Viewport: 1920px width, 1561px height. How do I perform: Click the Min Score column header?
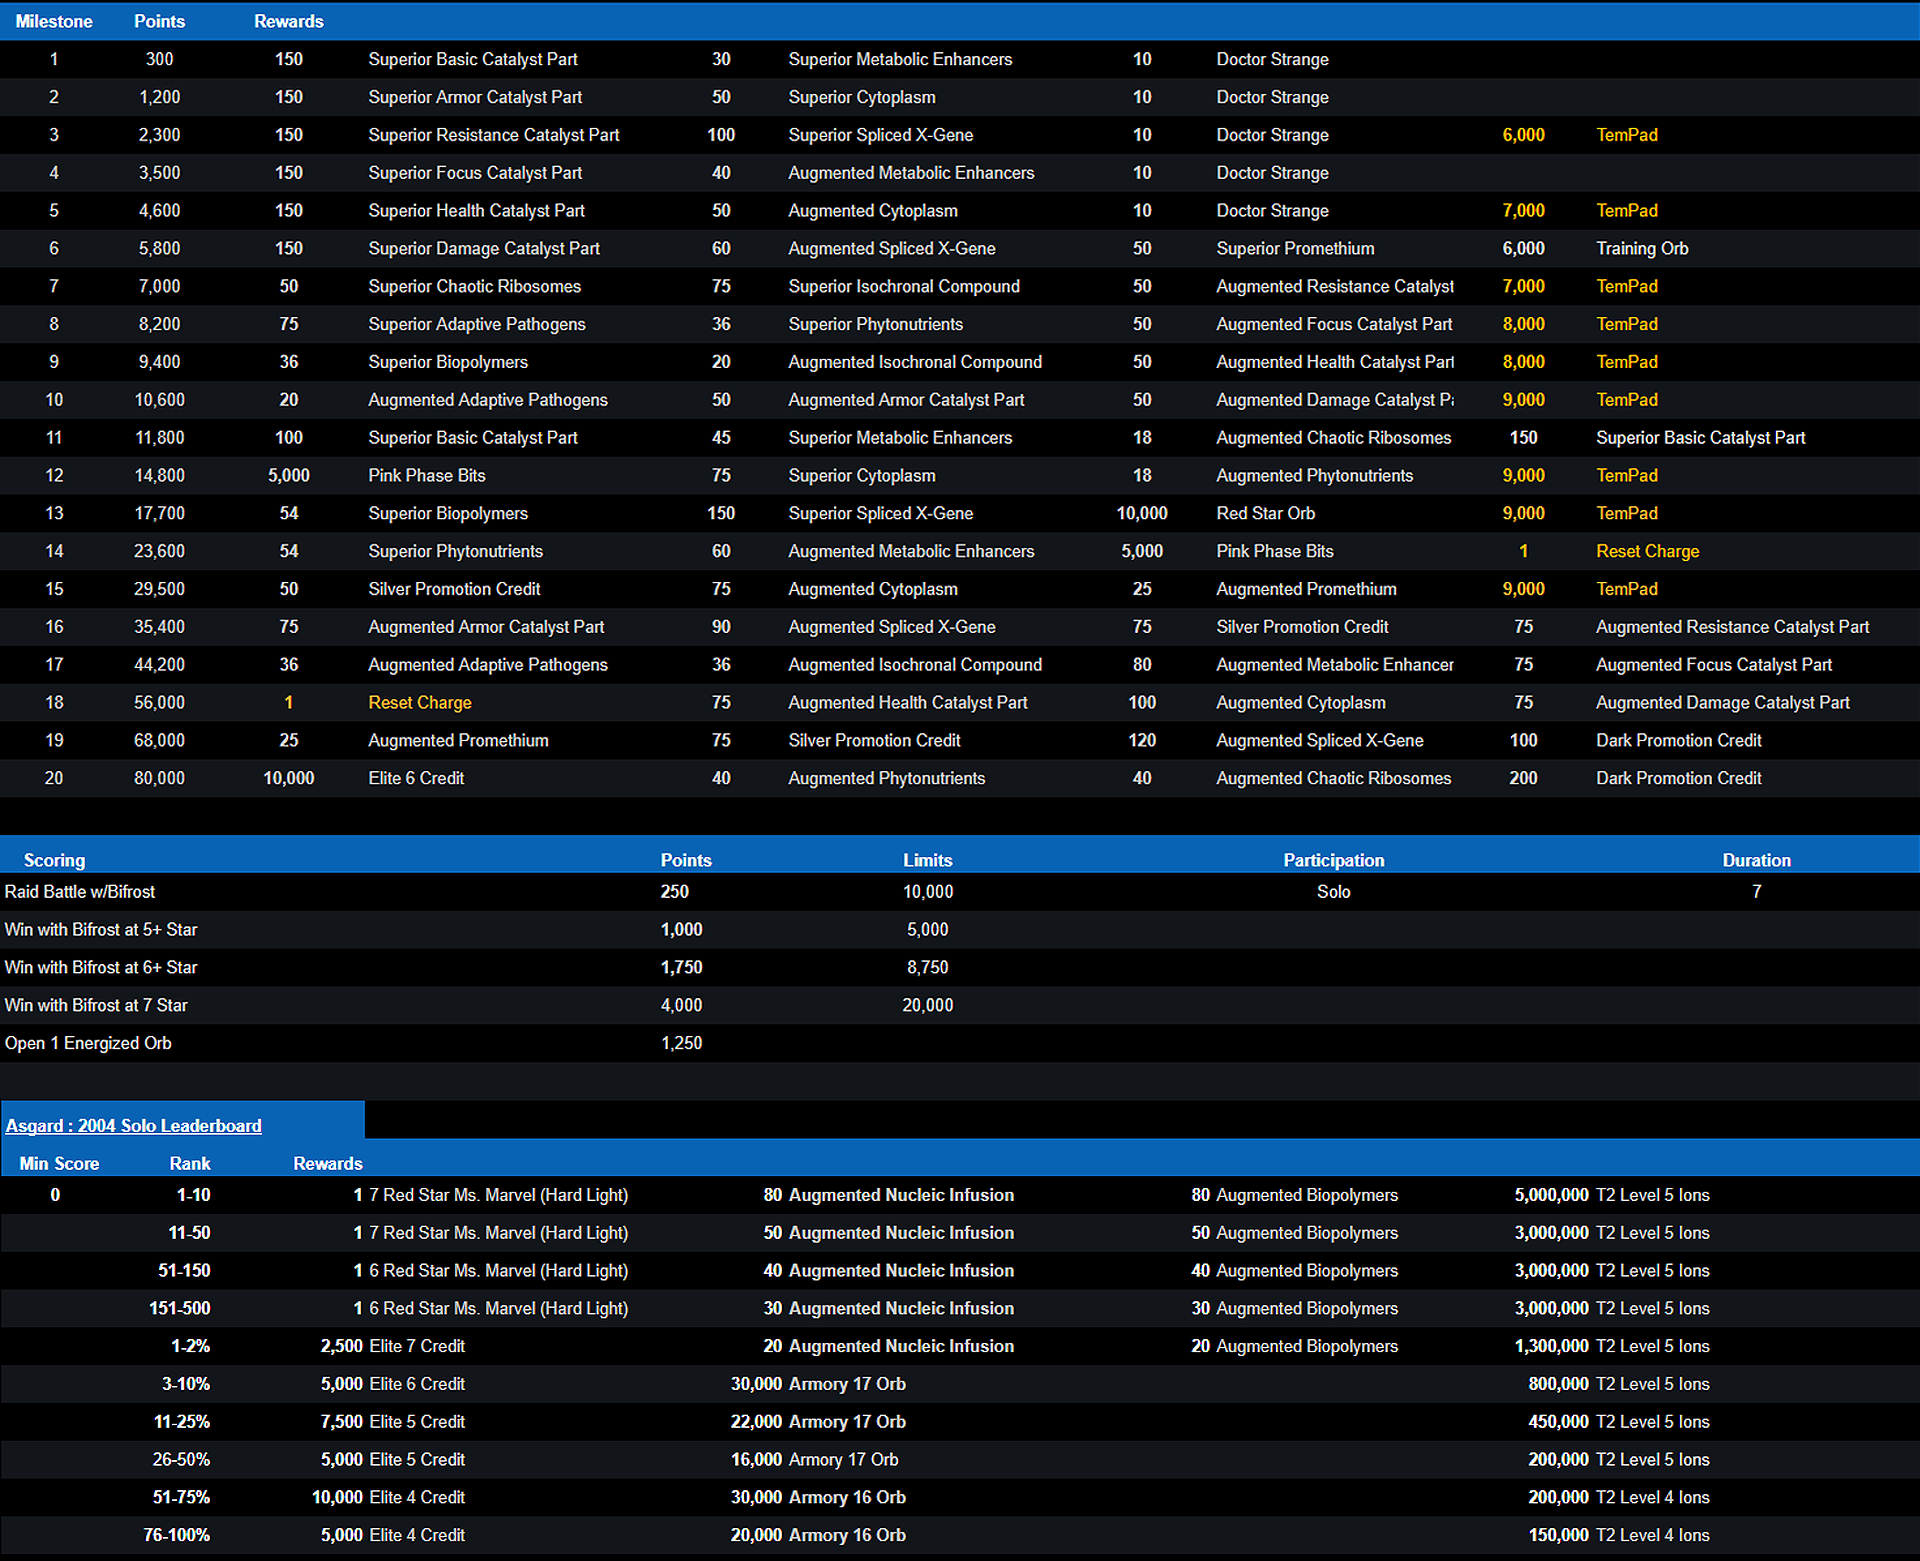(59, 1163)
